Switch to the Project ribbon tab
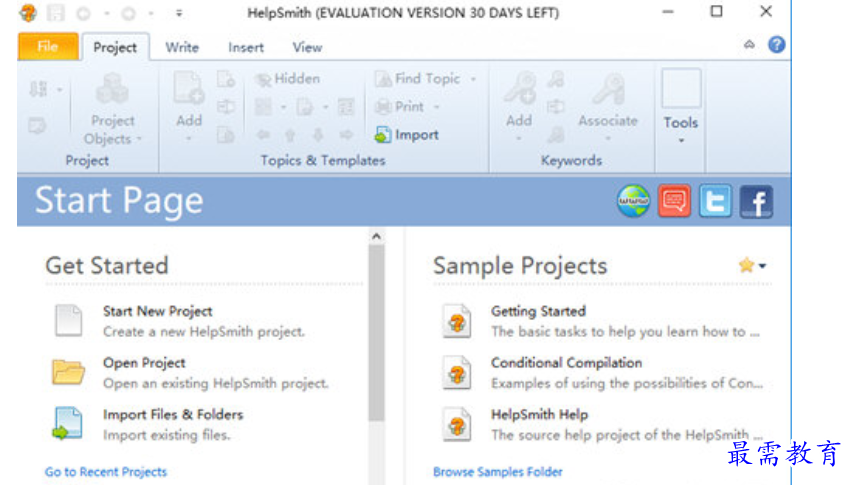Viewport: 849px width, 485px height. coord(115,47)
